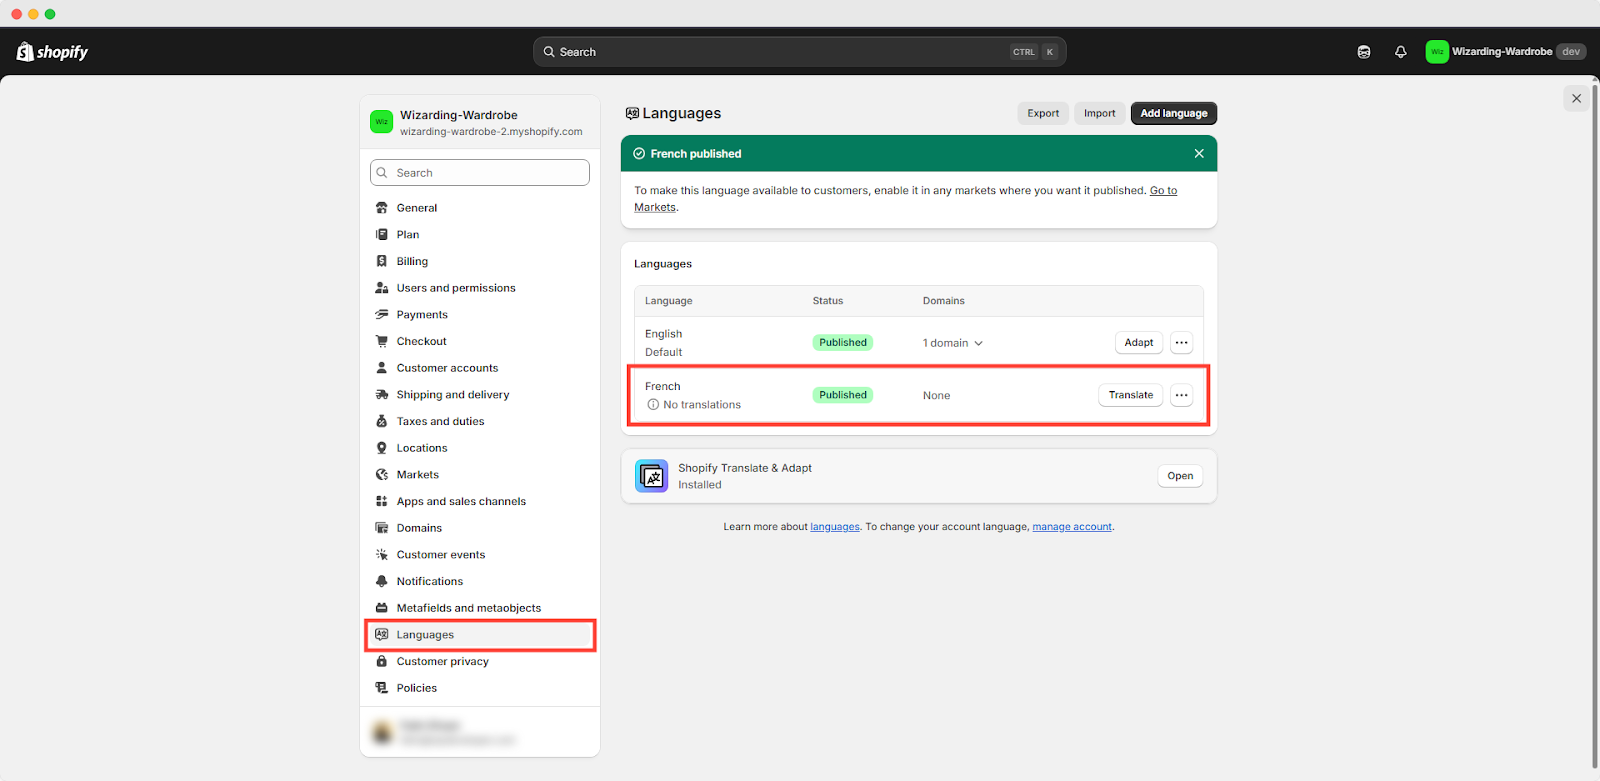Screen dimensions: 1600x781
Task: Click the Wizarding-Wardrobe store header in sidebar
Action: click(480, 123)
